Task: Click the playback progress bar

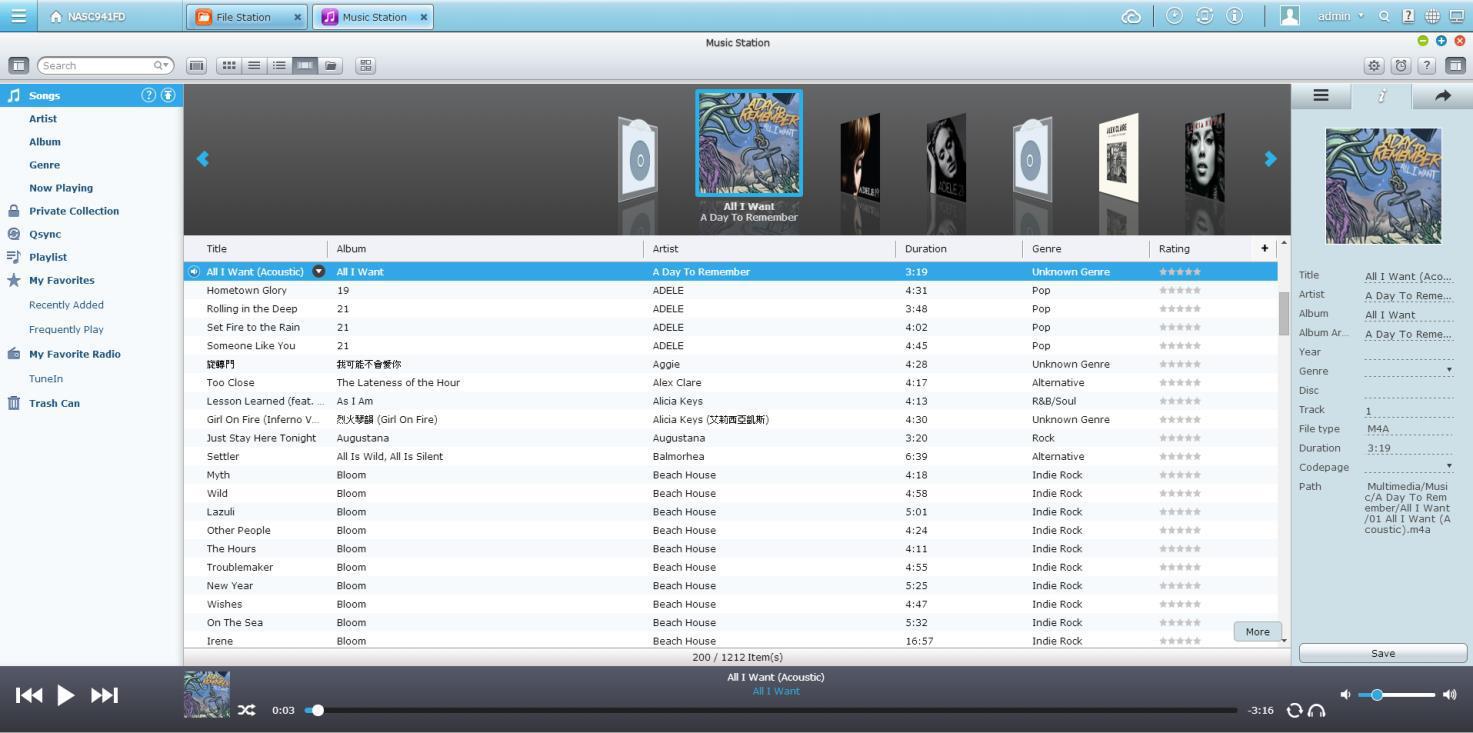Action: click(772, 710)
